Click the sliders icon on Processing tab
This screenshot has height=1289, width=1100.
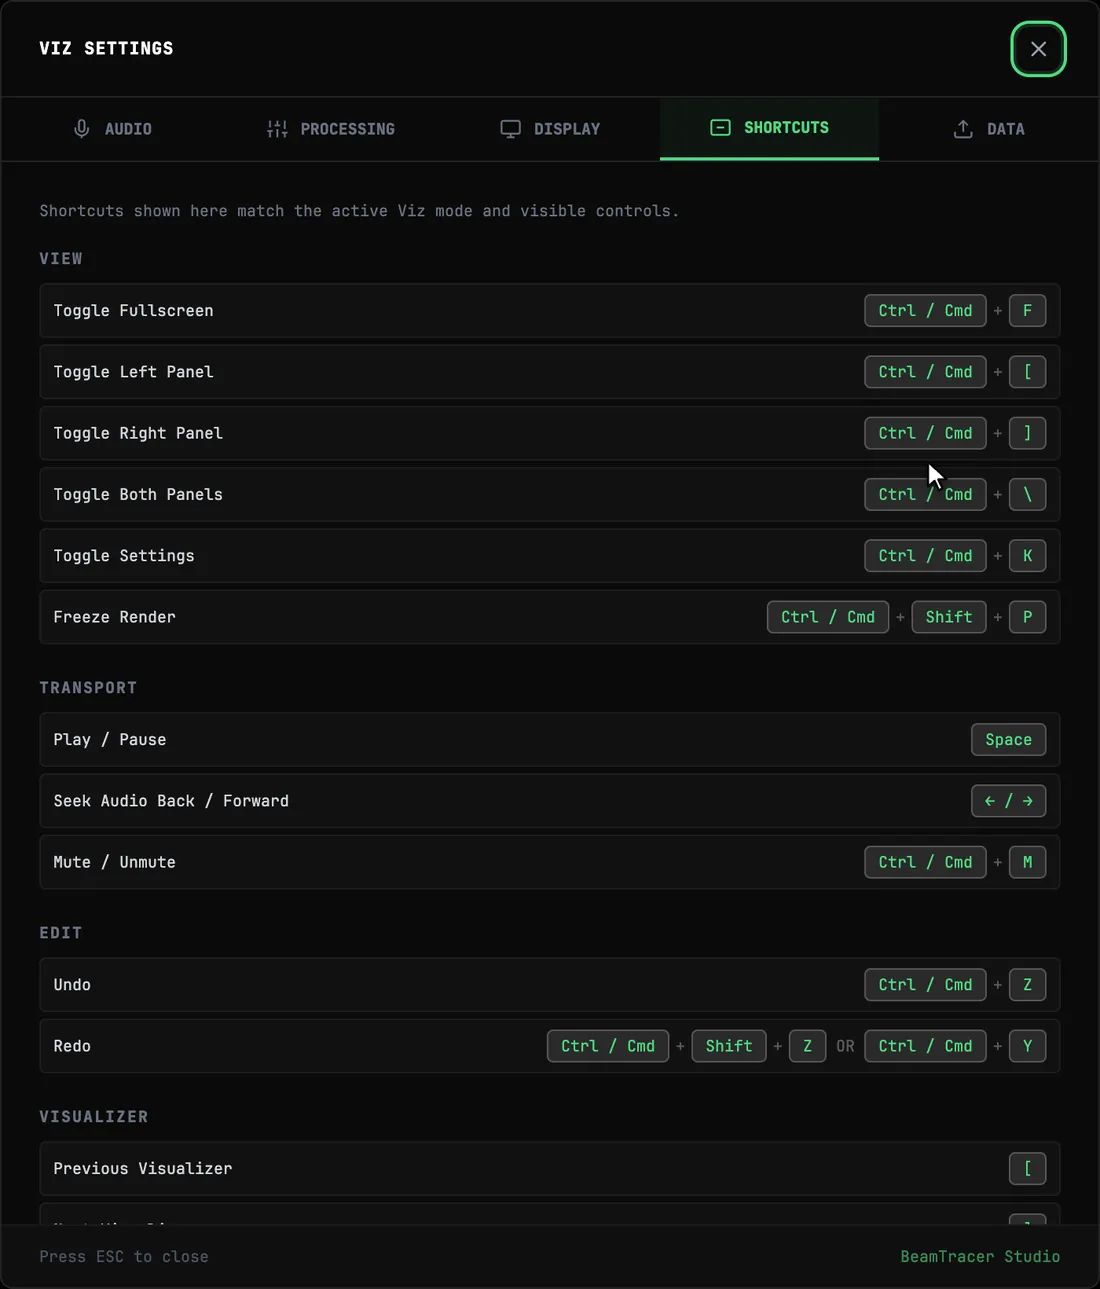(277, 129)
